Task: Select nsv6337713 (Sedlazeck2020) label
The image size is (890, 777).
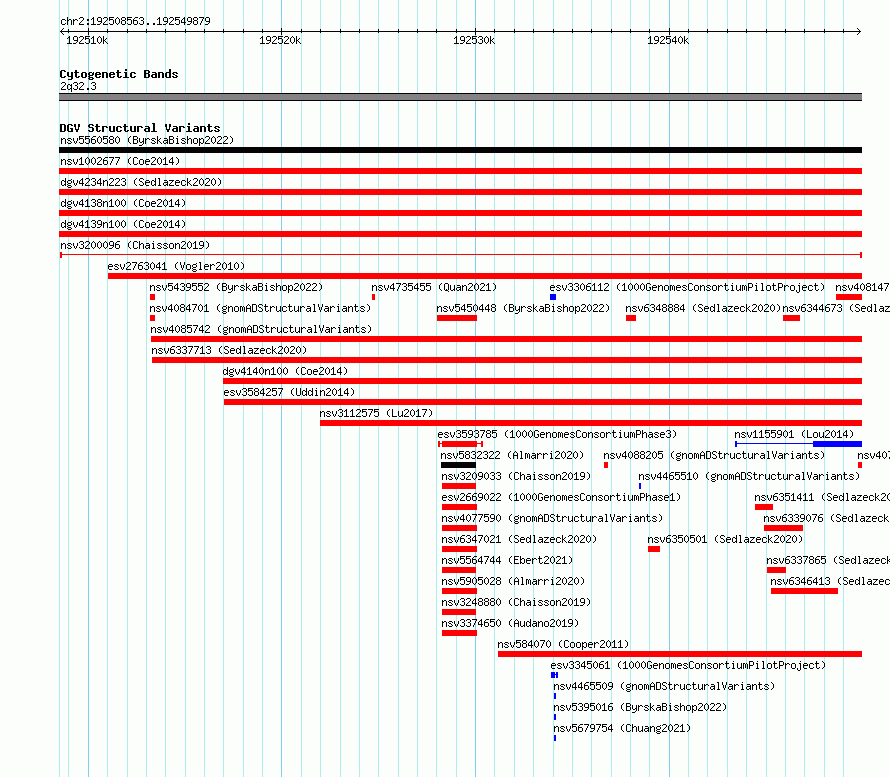Action: pos(229,350)
